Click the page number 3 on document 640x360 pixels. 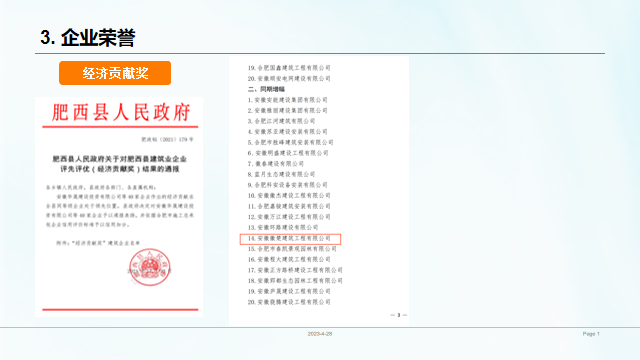pos(399,315)
